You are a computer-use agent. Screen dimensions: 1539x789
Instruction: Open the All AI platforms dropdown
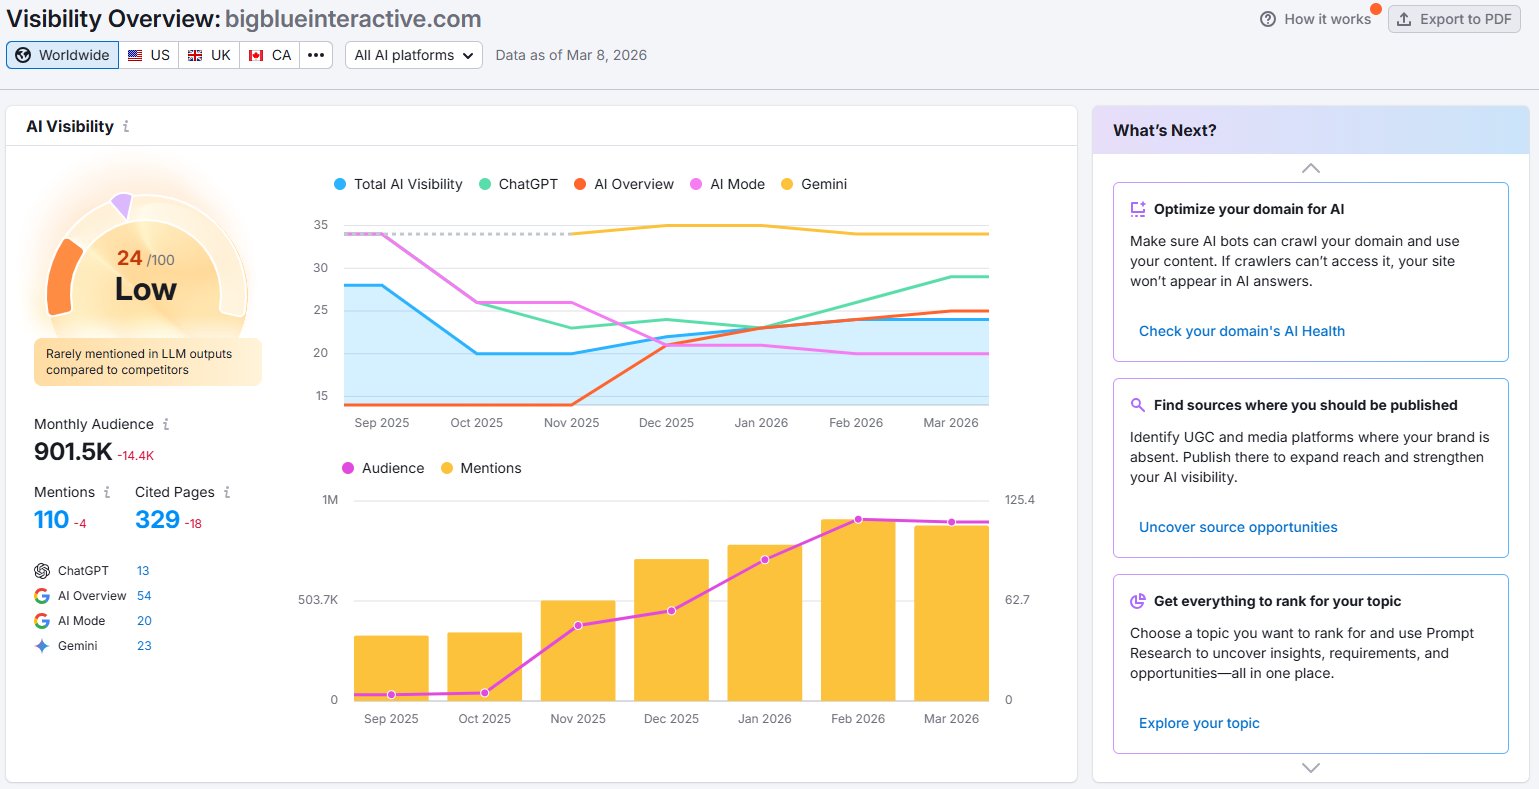(414, 55)
